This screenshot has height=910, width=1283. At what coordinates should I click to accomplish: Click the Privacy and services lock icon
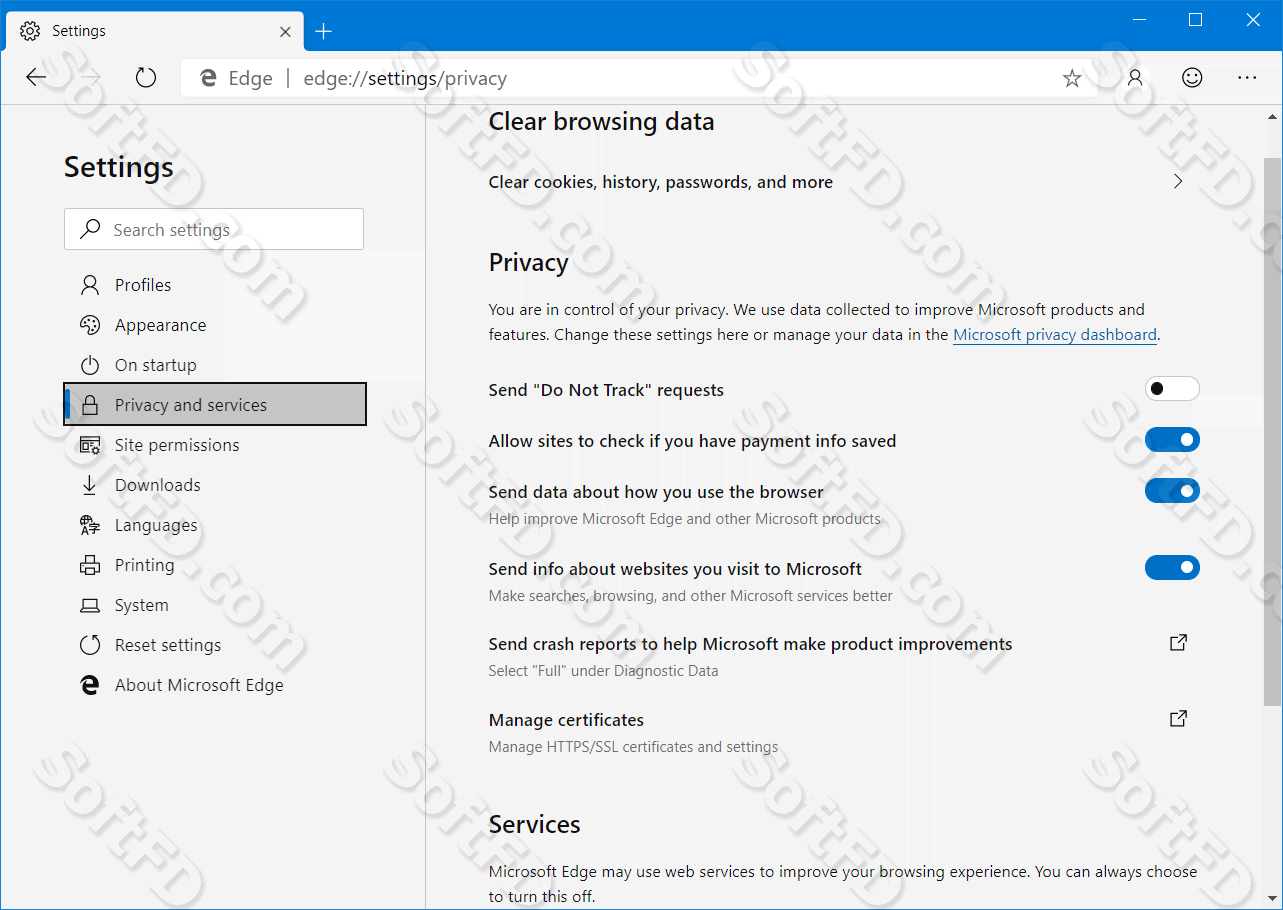(90, 405)
